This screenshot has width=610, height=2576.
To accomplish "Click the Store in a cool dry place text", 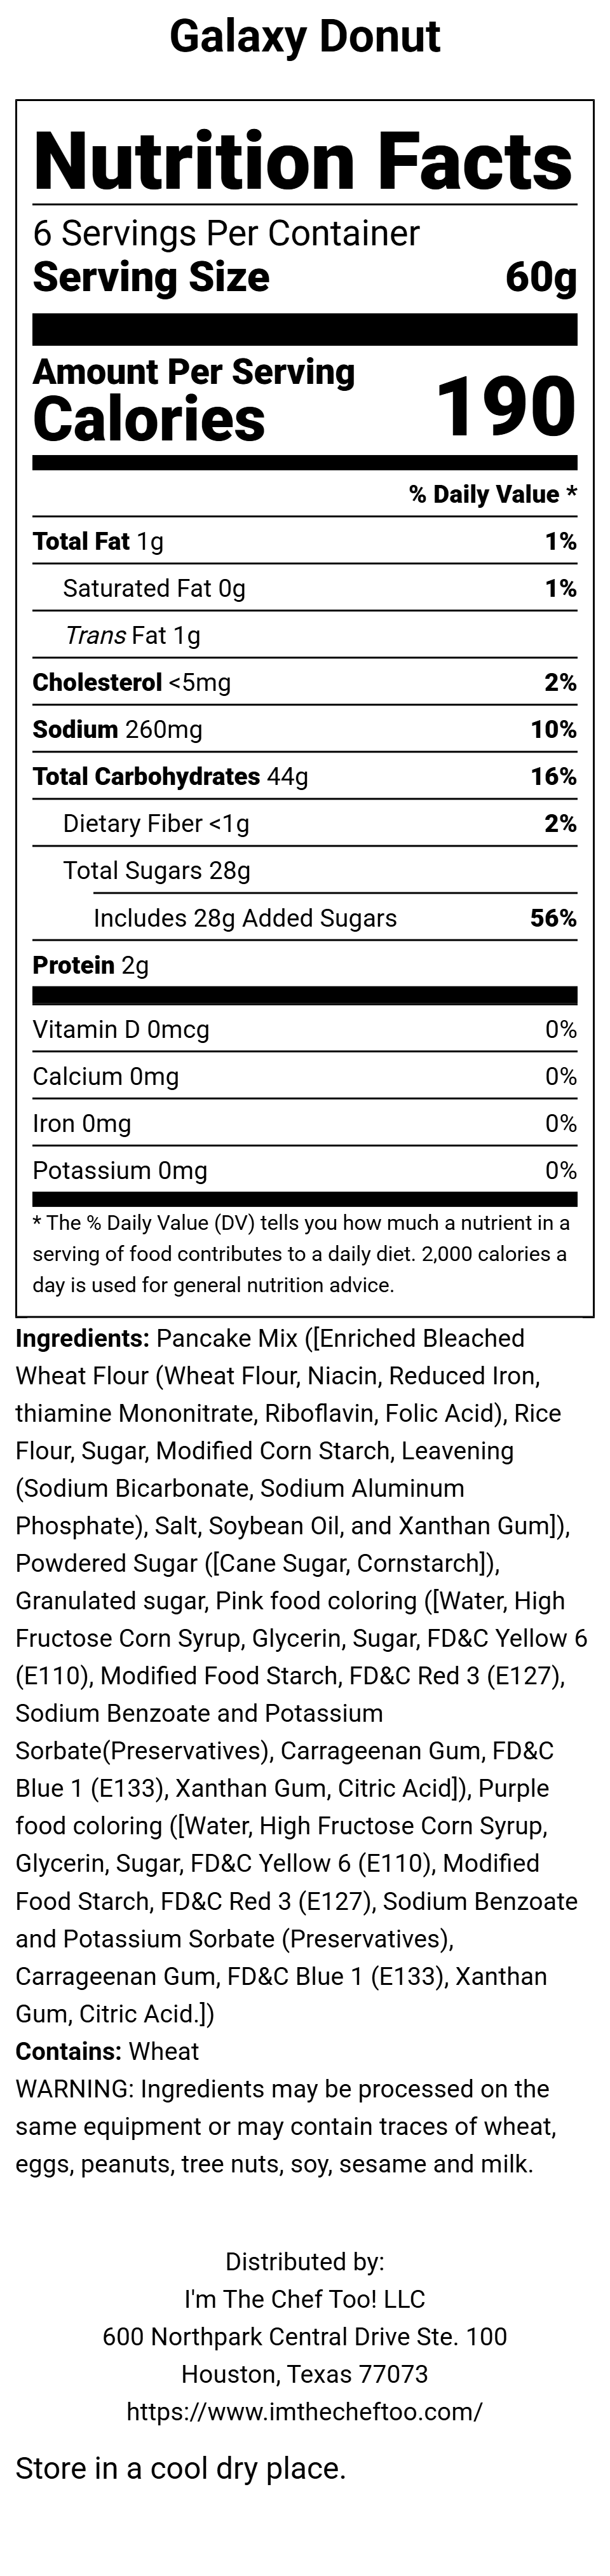I will 181,2469.
